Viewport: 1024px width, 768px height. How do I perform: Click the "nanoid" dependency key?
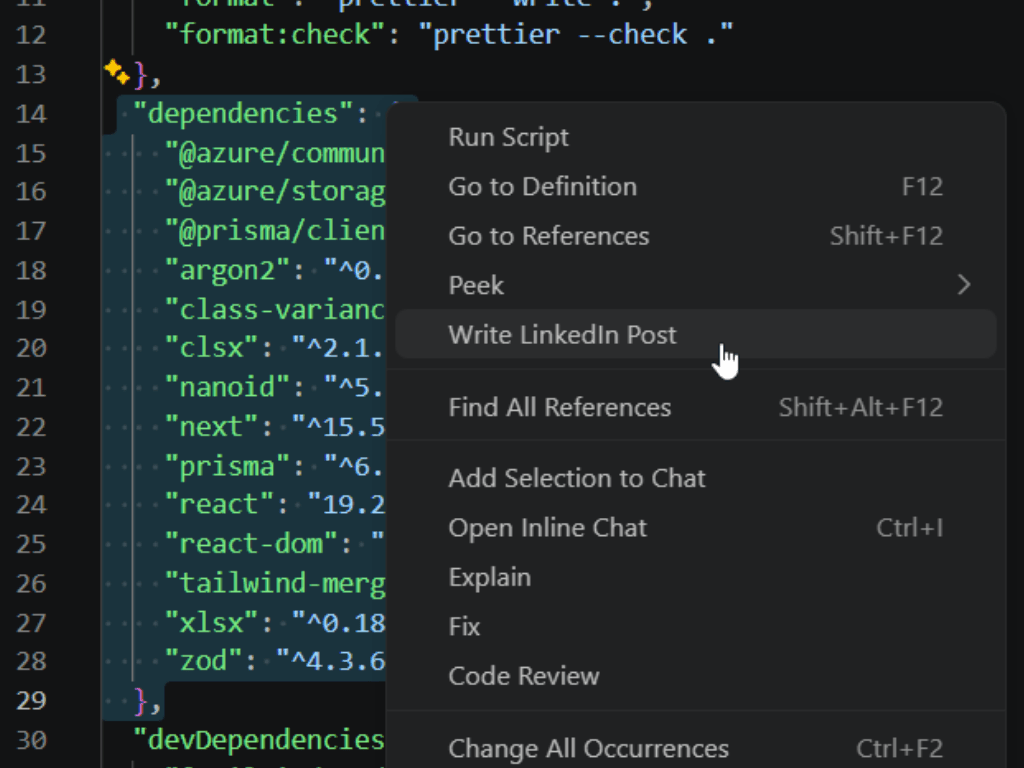click(227, 387)
